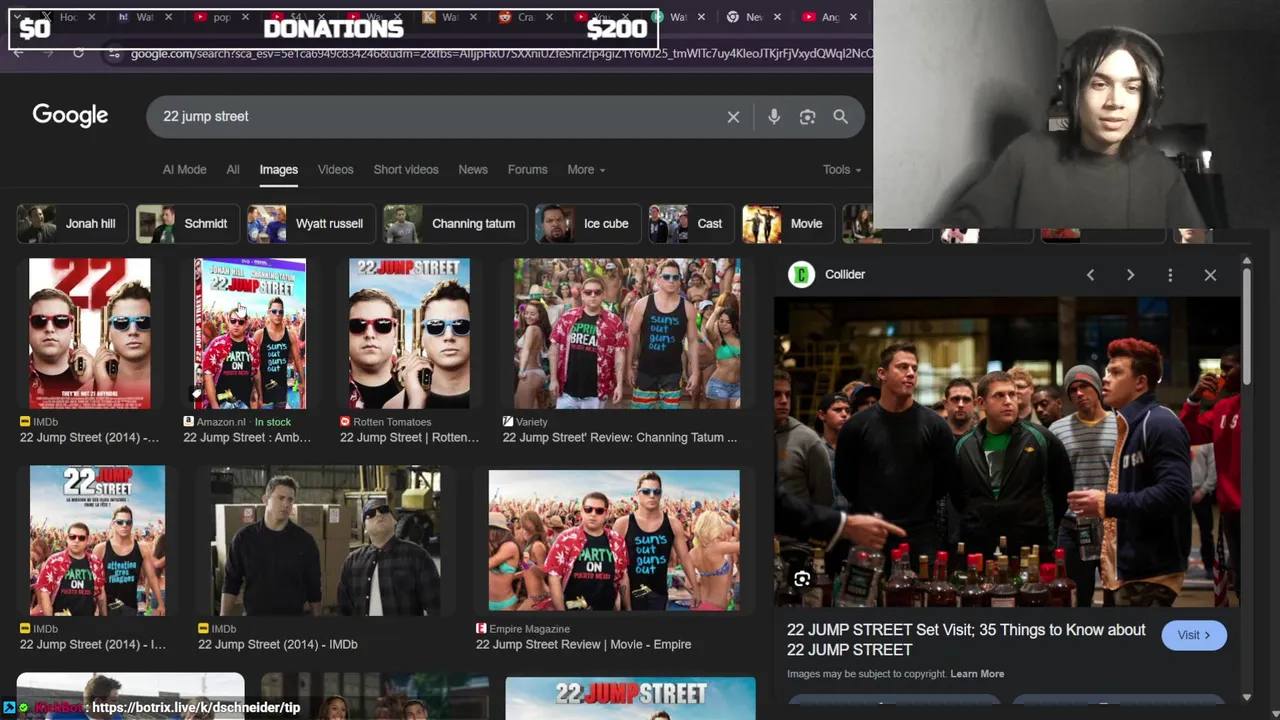
Task: Click Collider site icon in preview
Action: pos(801,274)
